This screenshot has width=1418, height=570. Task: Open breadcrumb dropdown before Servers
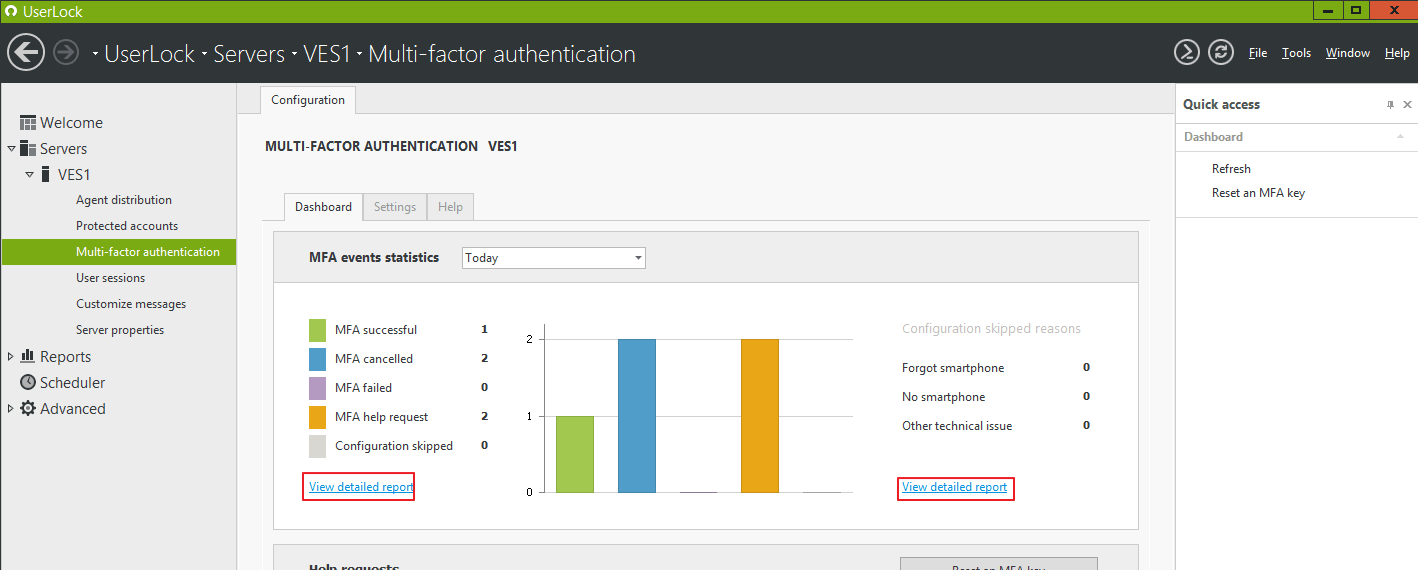204,54
